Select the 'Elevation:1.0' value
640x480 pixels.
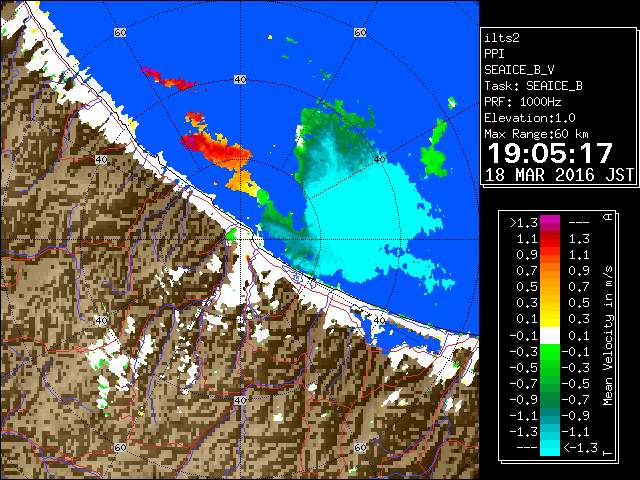point(530,118)
